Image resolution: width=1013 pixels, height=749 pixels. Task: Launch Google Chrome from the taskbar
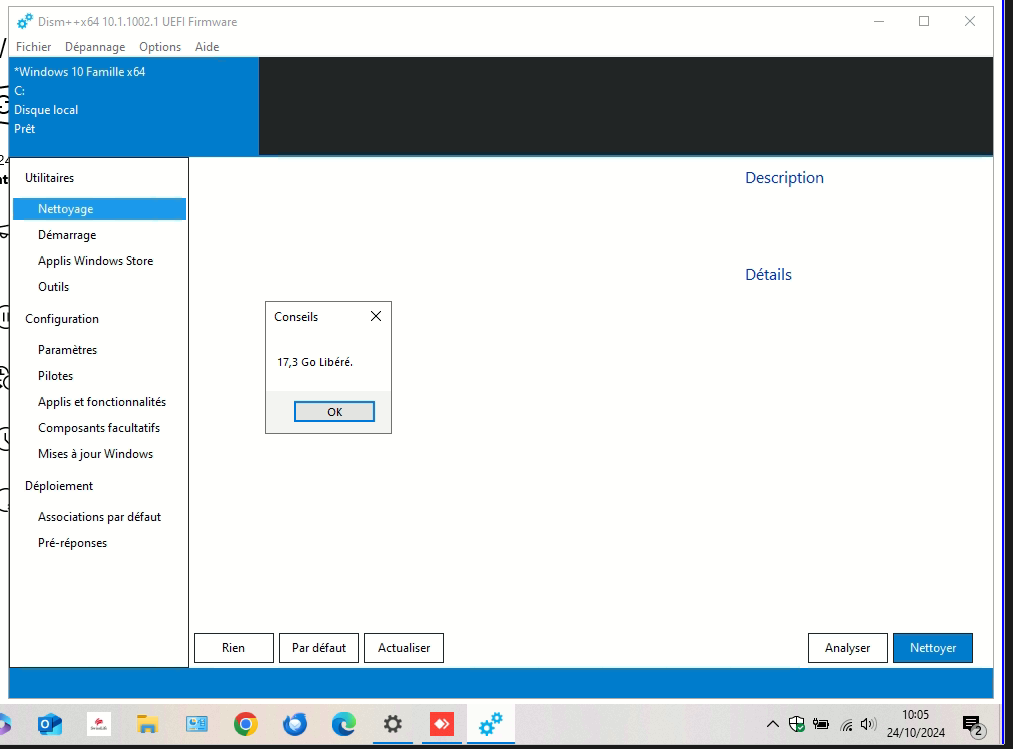pos(245,725)
